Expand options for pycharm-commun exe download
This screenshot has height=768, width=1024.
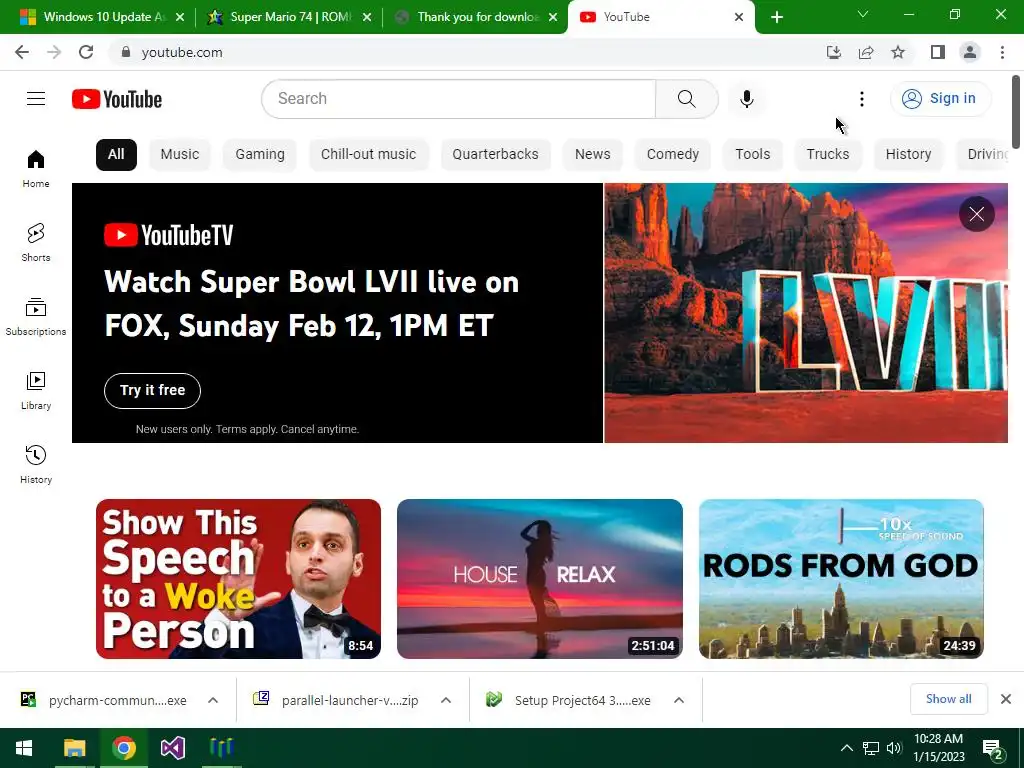[x=213, y=700]
